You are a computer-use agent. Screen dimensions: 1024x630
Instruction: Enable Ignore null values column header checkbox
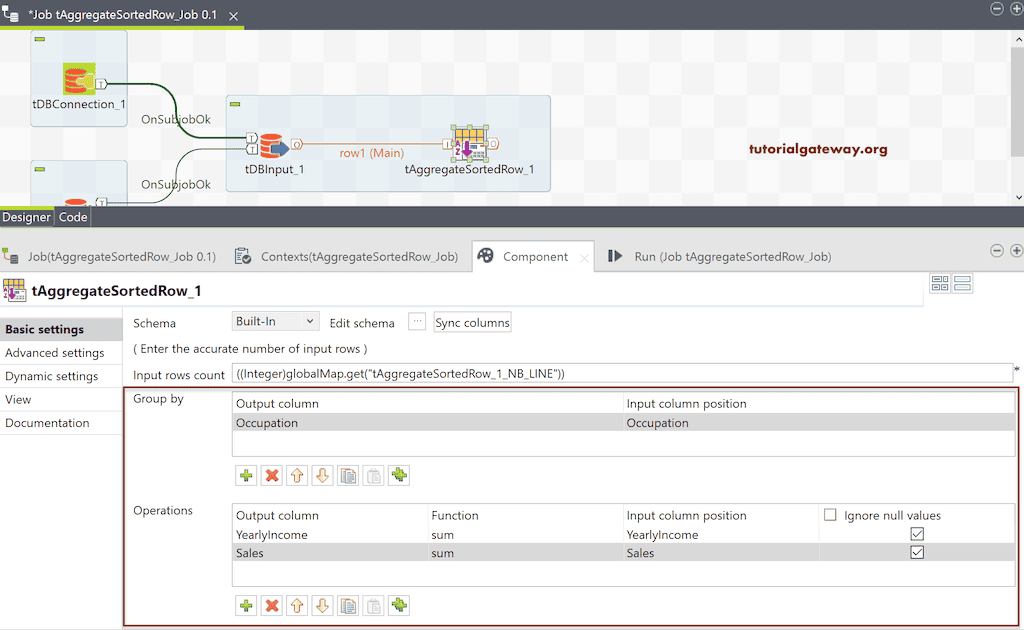[x=828, y=514]
